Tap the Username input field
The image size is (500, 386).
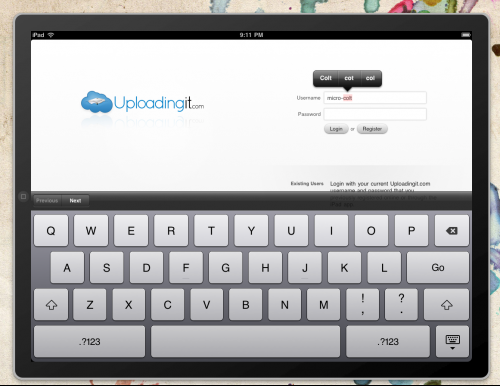(375, 98)
